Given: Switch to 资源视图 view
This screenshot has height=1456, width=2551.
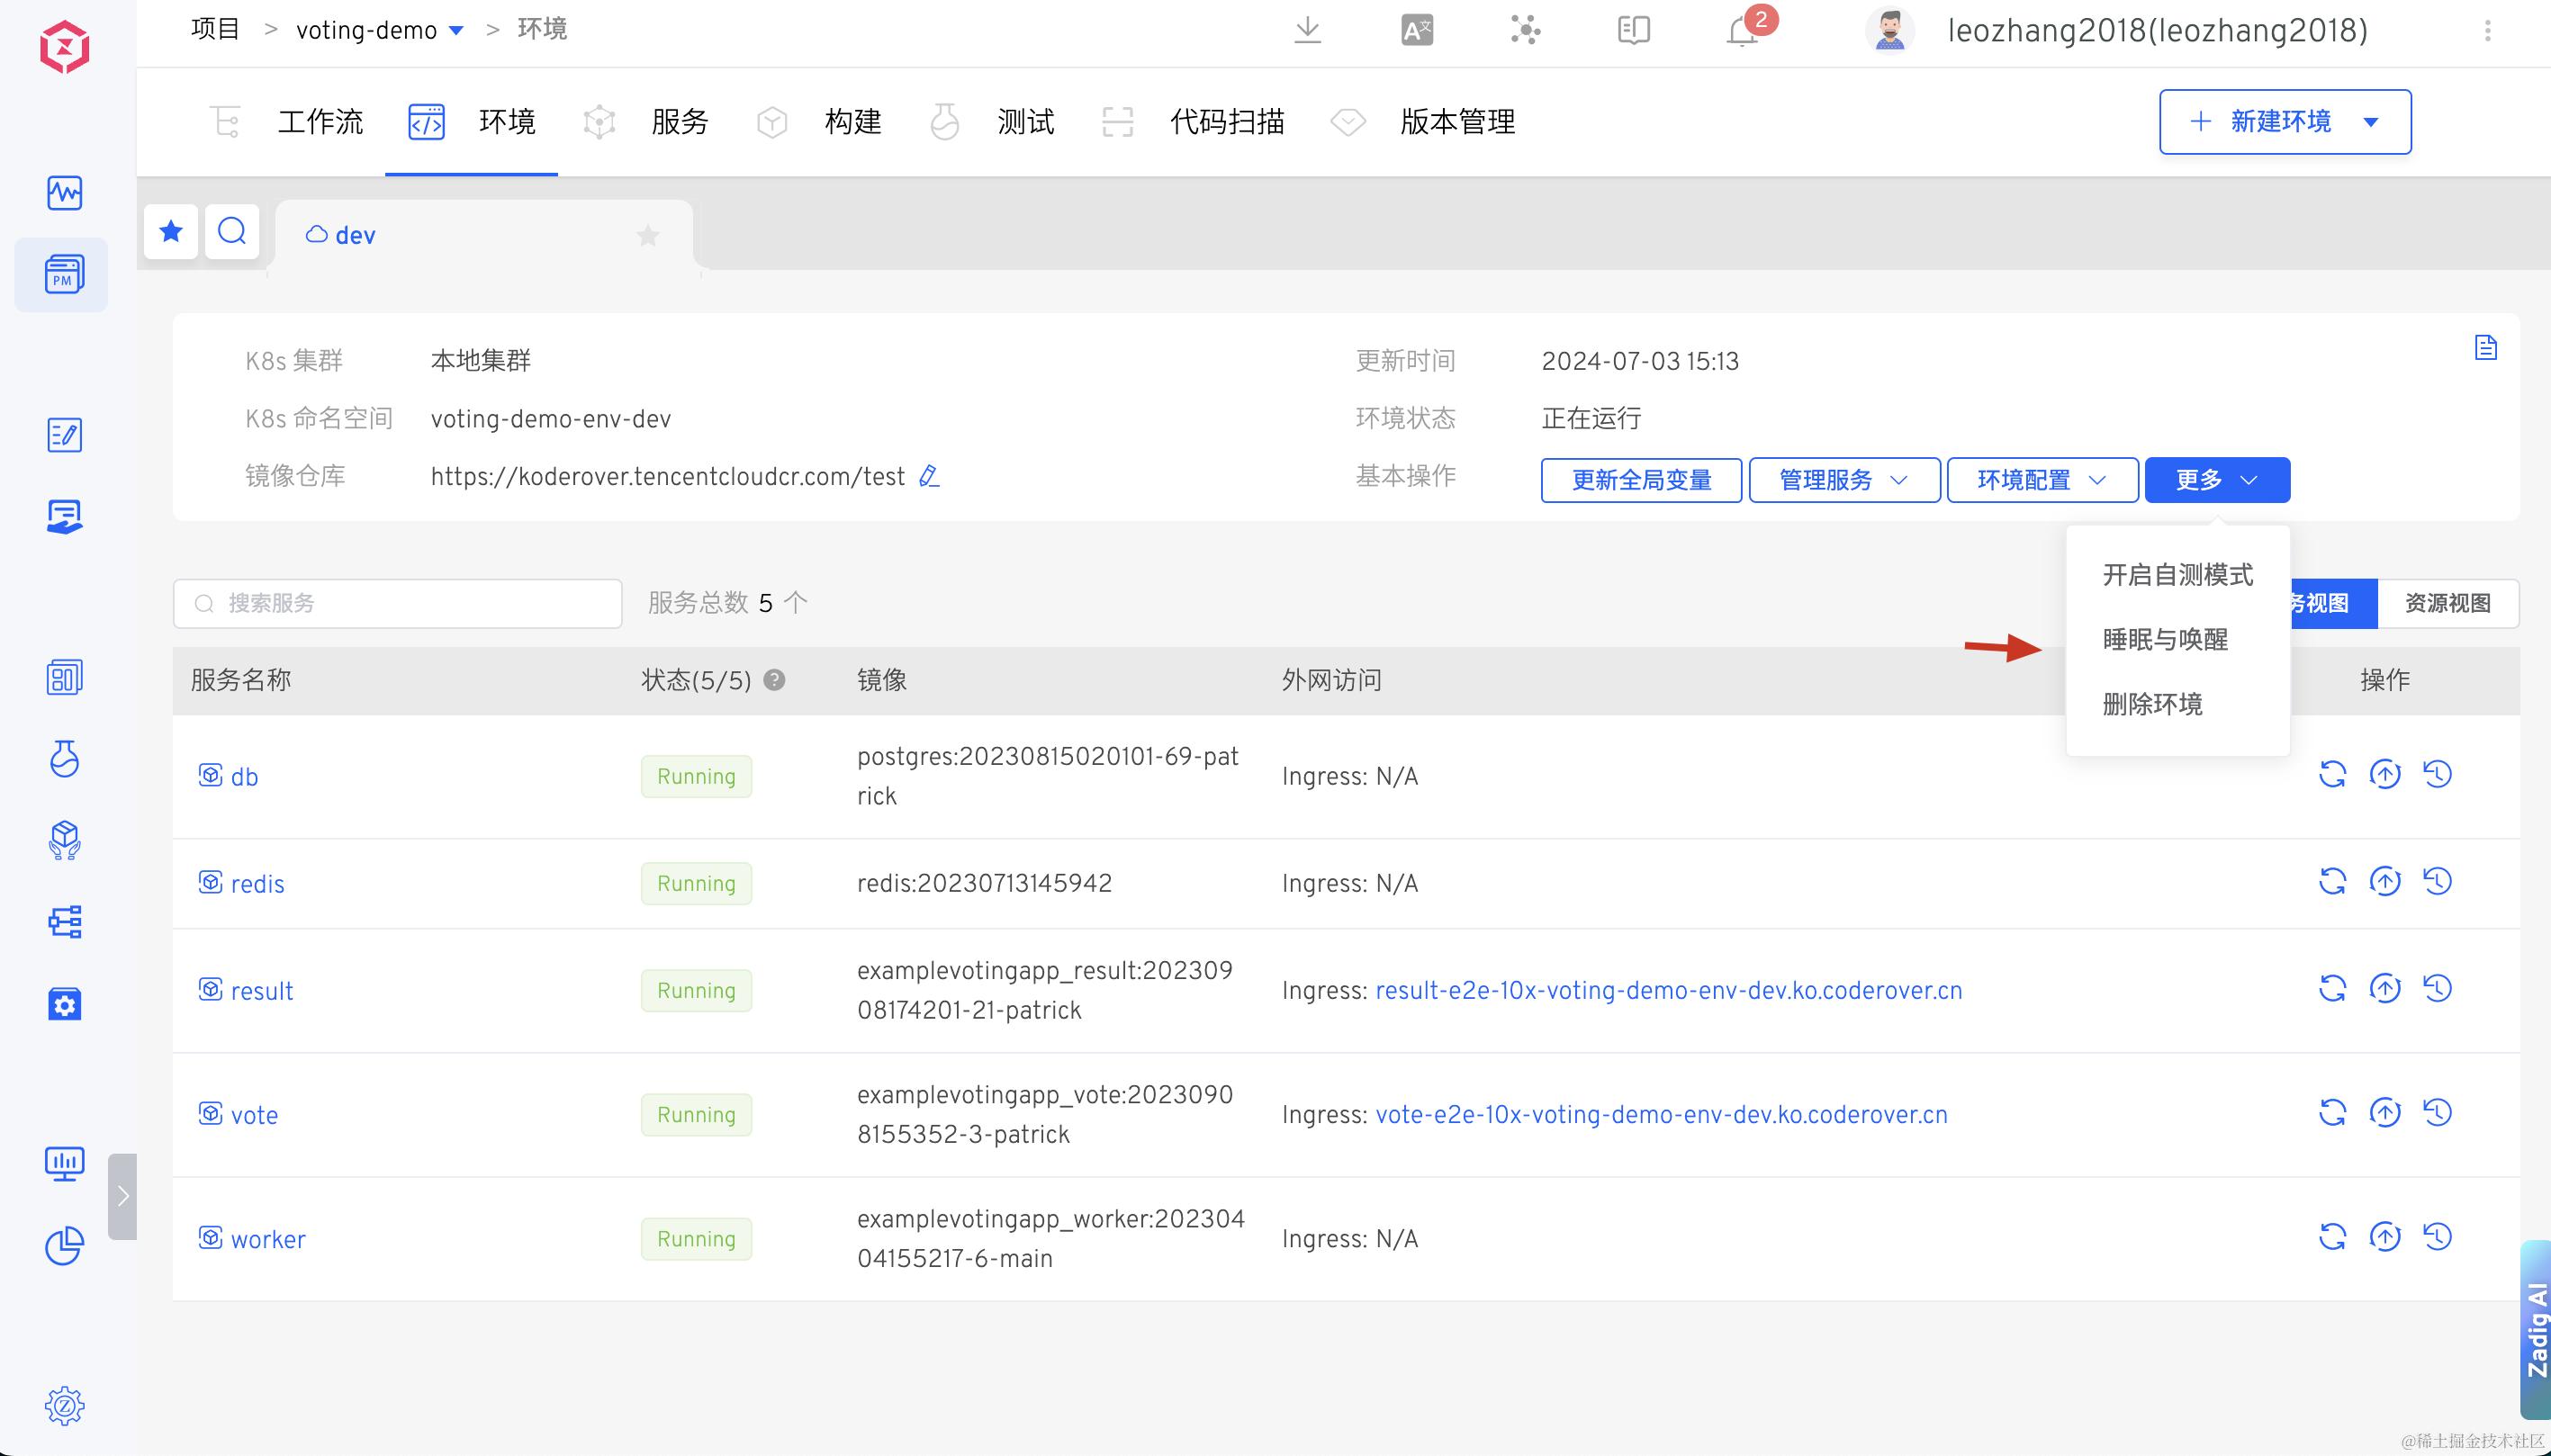Looking at the screenshot, I should click(x=2447, y=603).
